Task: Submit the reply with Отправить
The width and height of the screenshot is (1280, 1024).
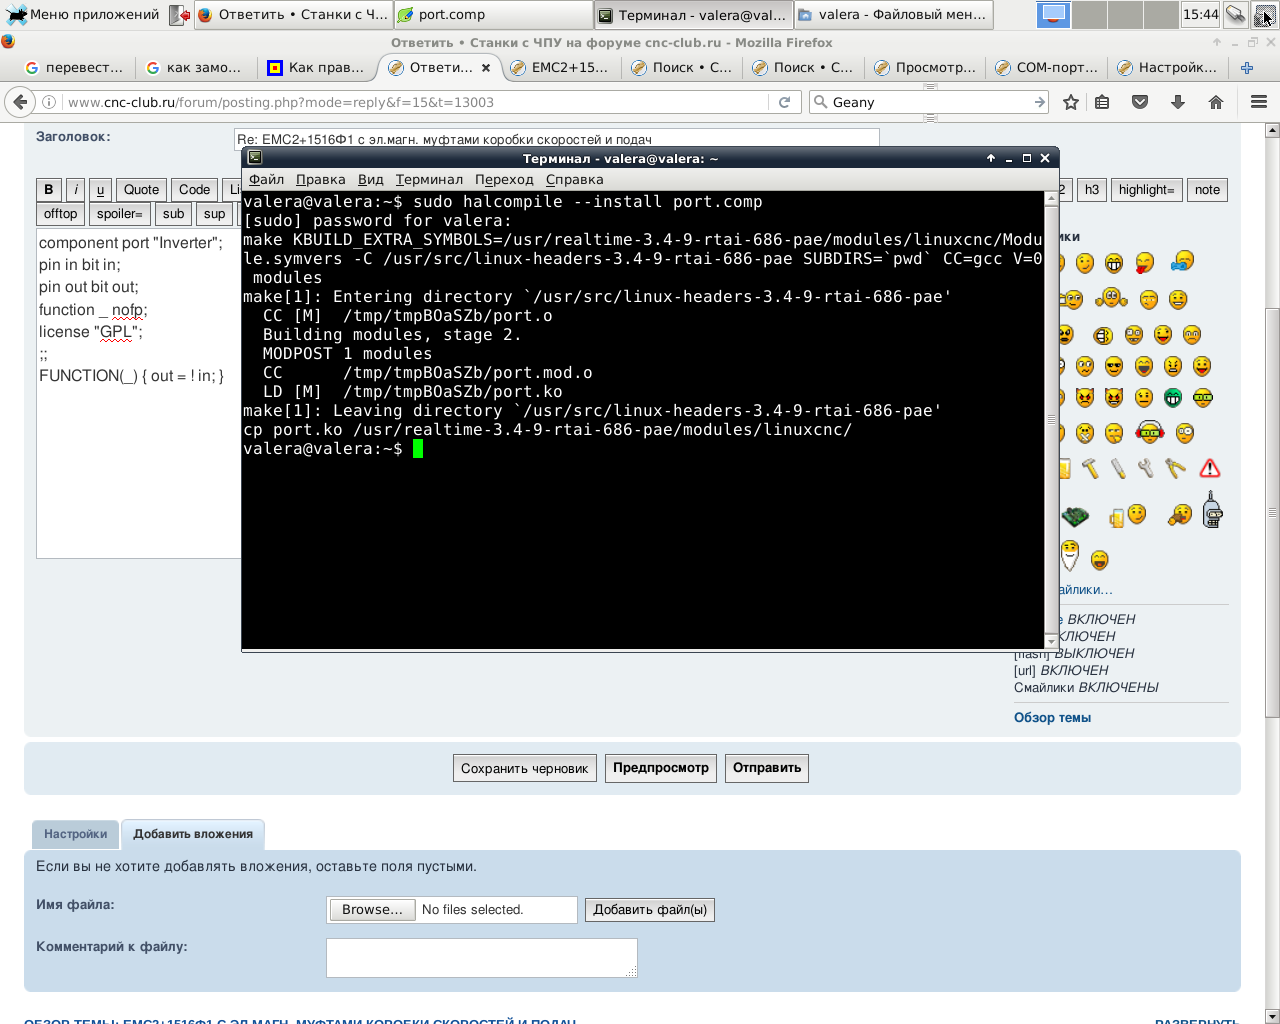Action: tap(767, 768)
